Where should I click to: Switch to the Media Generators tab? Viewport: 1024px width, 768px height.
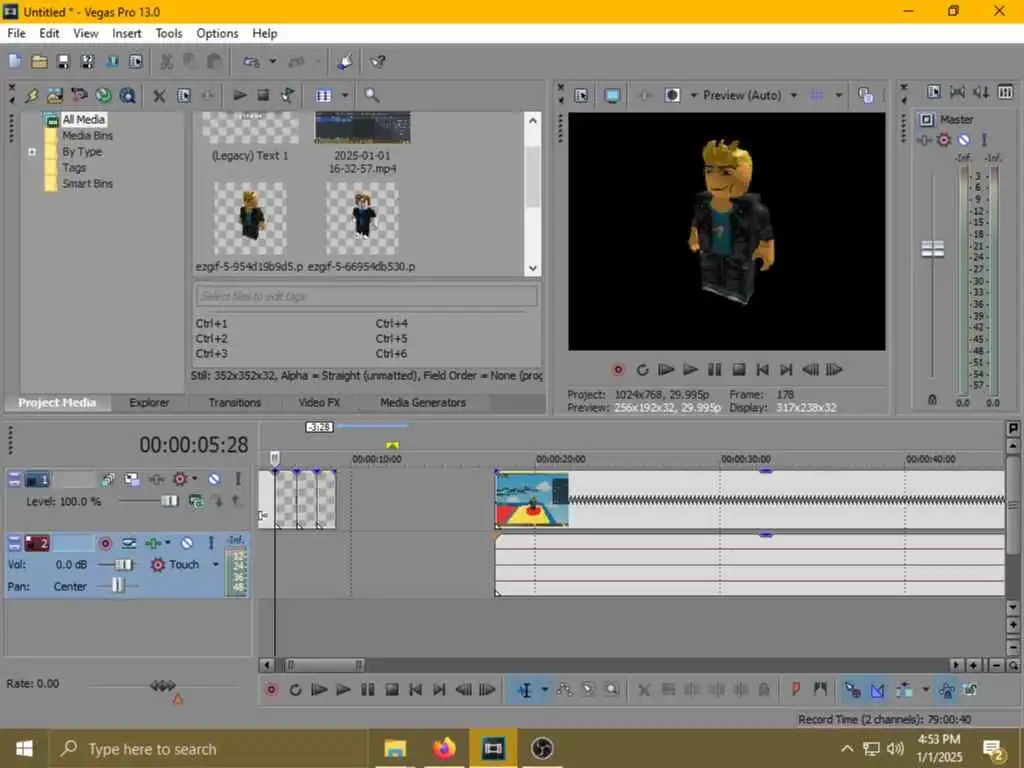tap(423, 403)
